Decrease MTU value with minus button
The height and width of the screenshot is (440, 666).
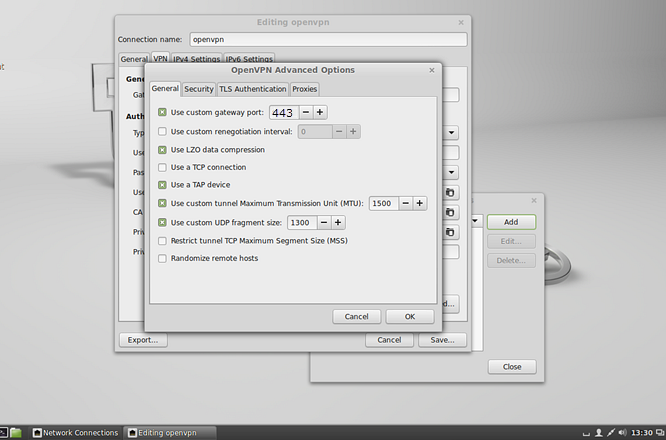pos(406,203)
